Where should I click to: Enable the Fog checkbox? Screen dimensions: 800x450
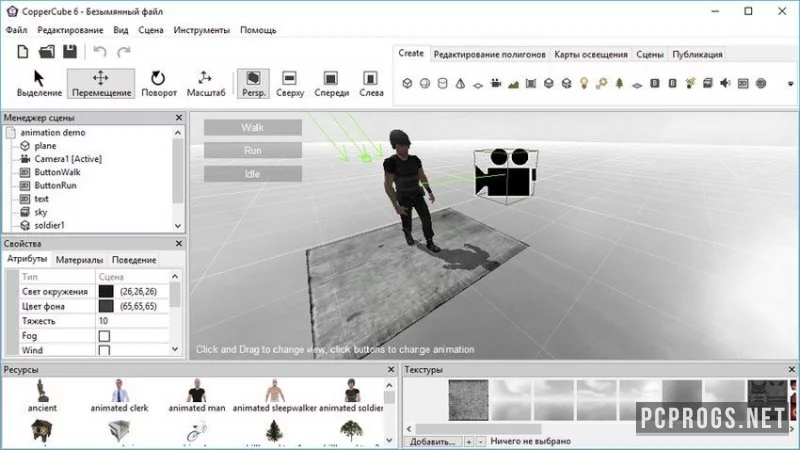(x=104, y=336)
